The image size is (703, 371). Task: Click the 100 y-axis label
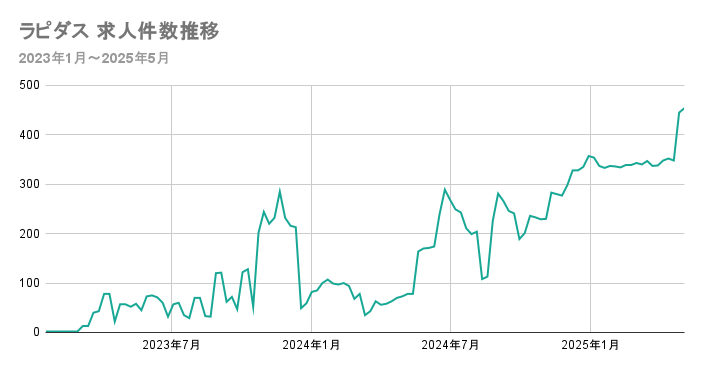tap(29, 283)
